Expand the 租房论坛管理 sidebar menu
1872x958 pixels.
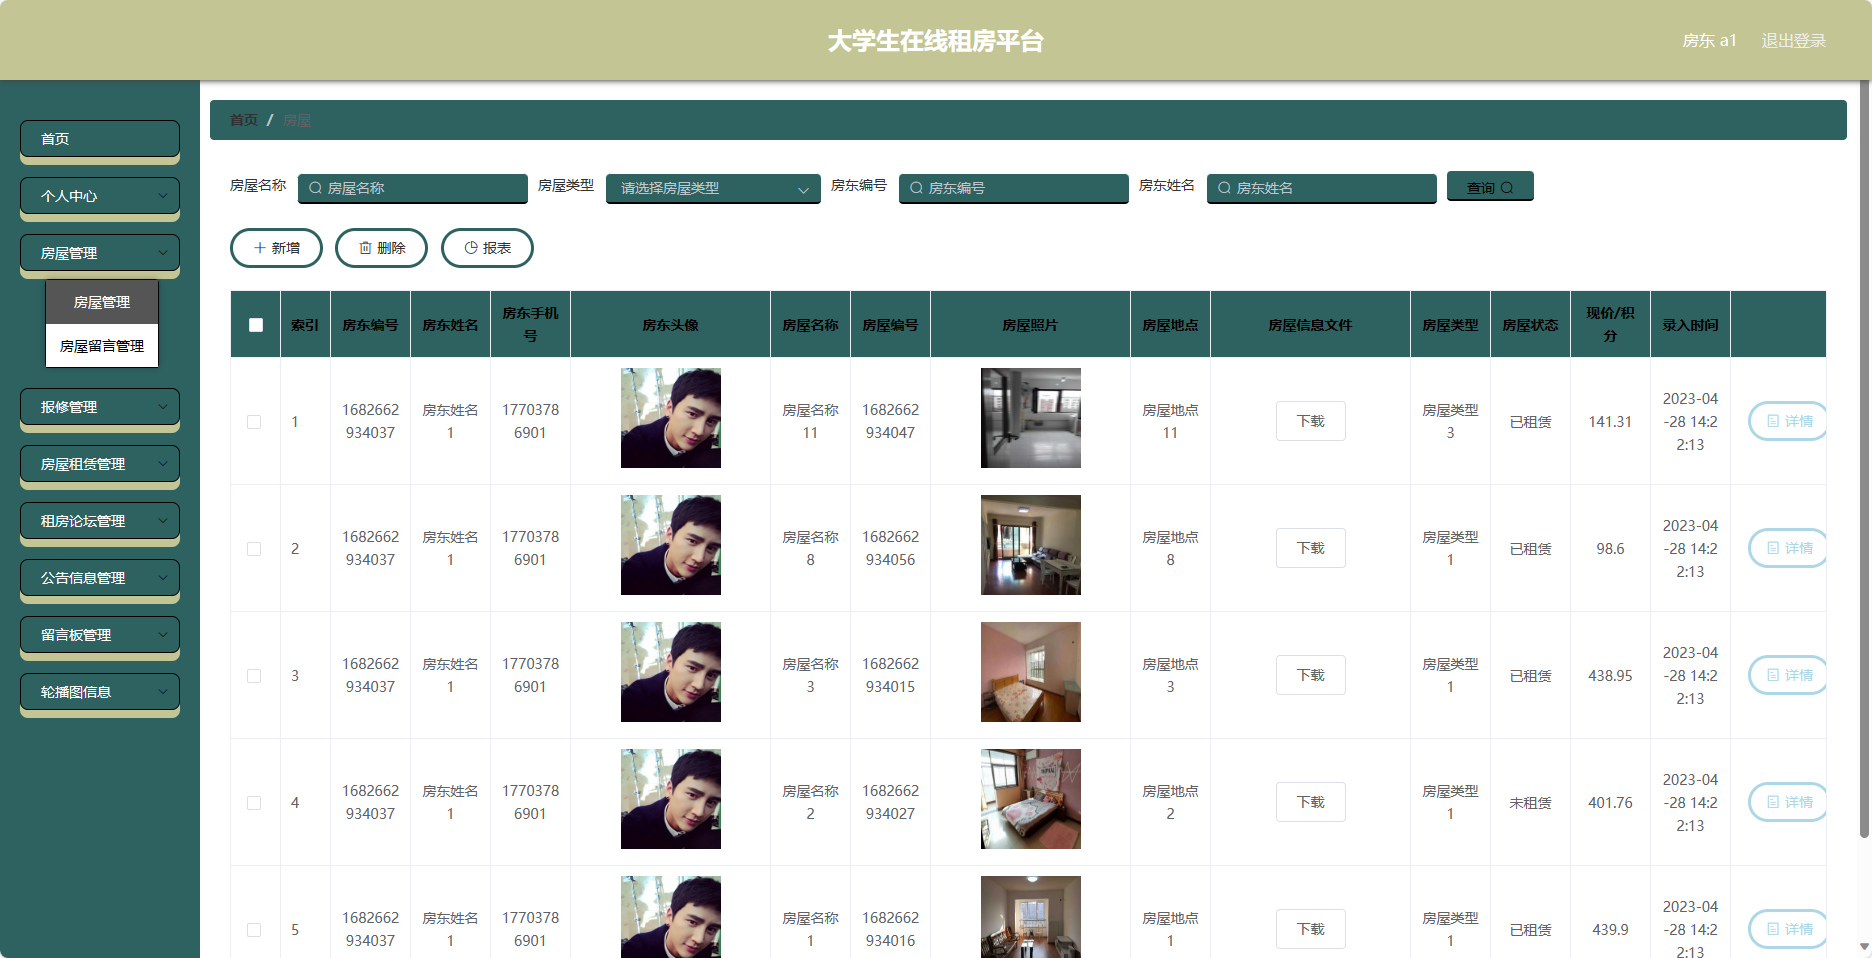[x=100, y=521]
